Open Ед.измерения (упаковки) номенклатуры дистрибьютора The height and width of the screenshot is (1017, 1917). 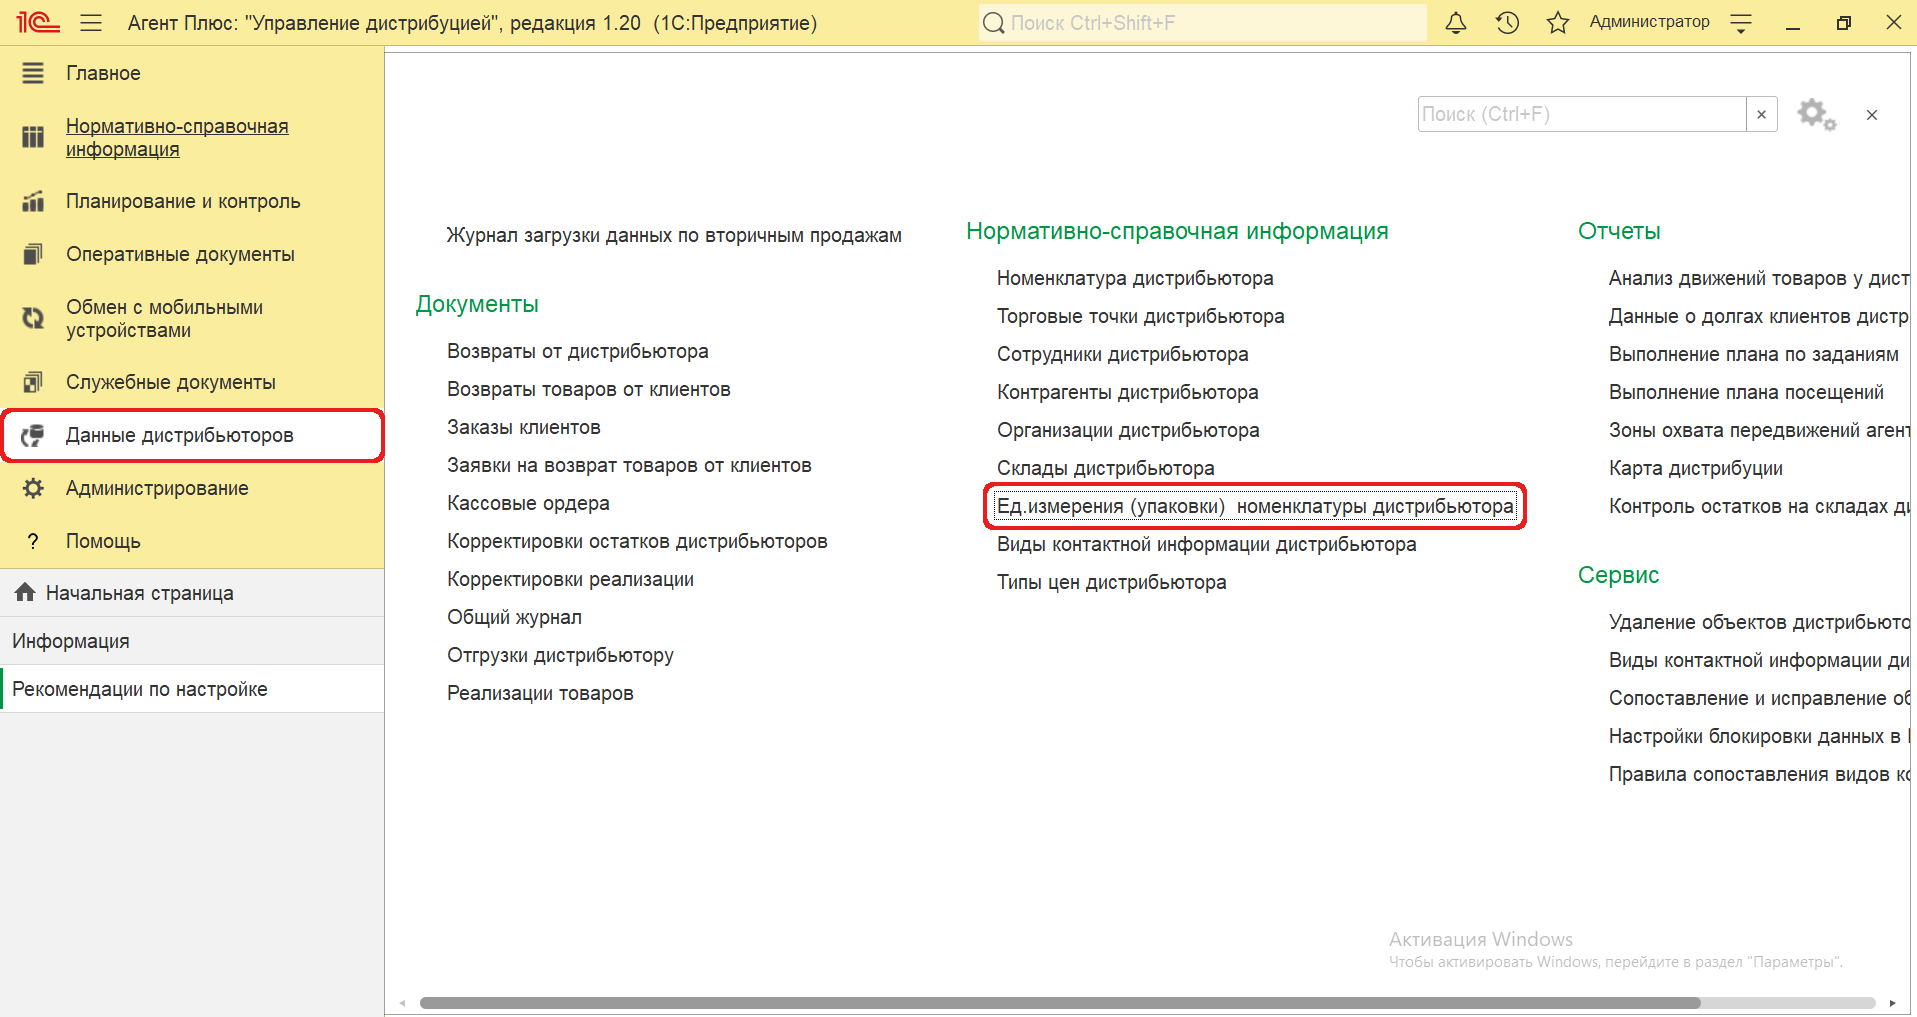tap(1255, 506)
